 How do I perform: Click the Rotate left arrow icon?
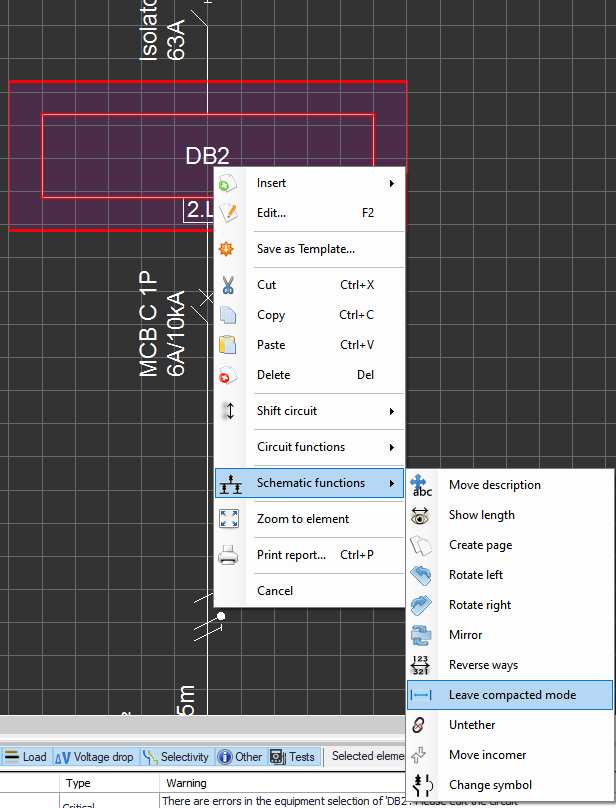coord(421,575)
